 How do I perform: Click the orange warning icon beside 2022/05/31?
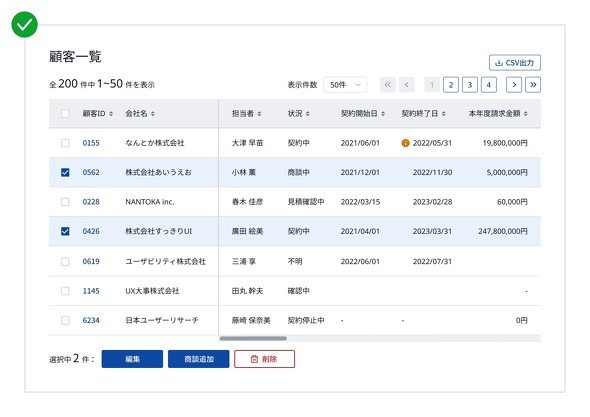405,143
